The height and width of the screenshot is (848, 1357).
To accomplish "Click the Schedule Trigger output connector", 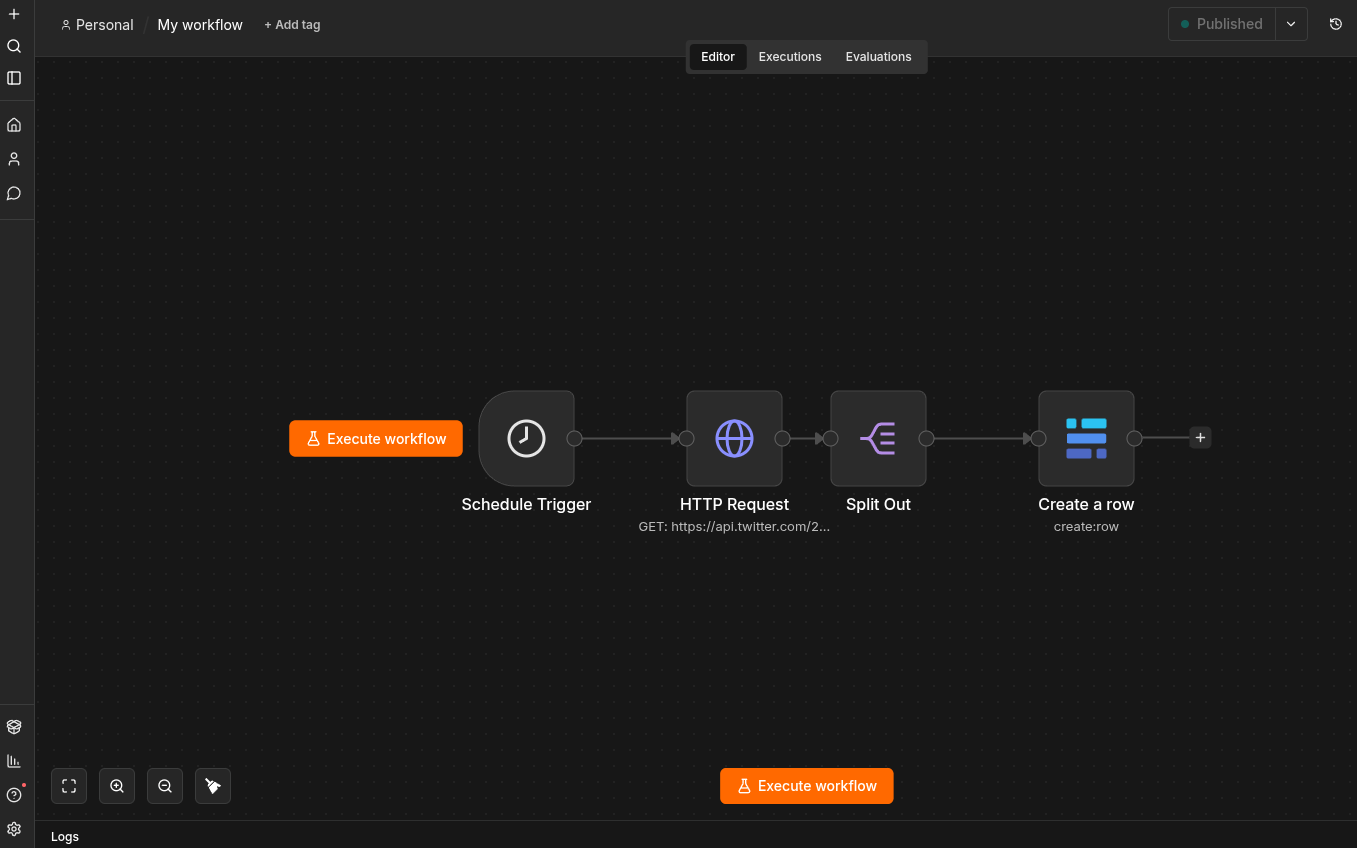I will coord(574,438).
